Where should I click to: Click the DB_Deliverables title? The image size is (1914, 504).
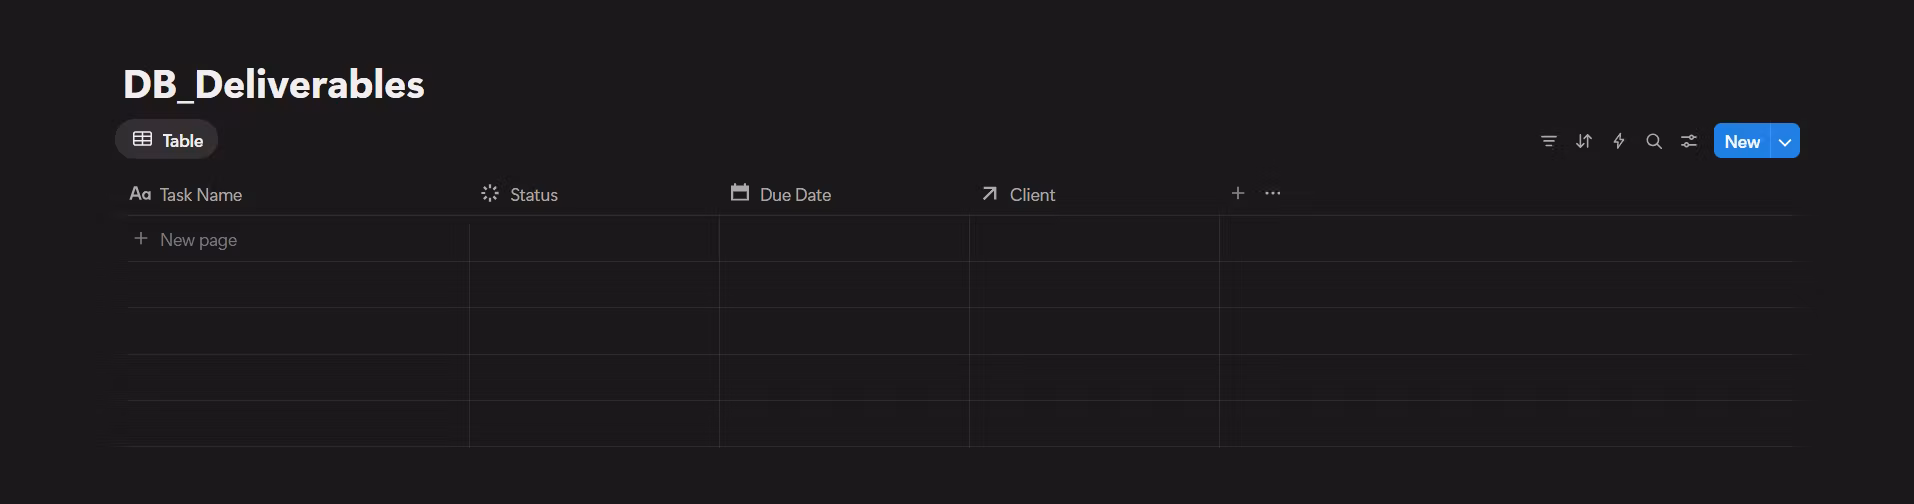(274, 84)
